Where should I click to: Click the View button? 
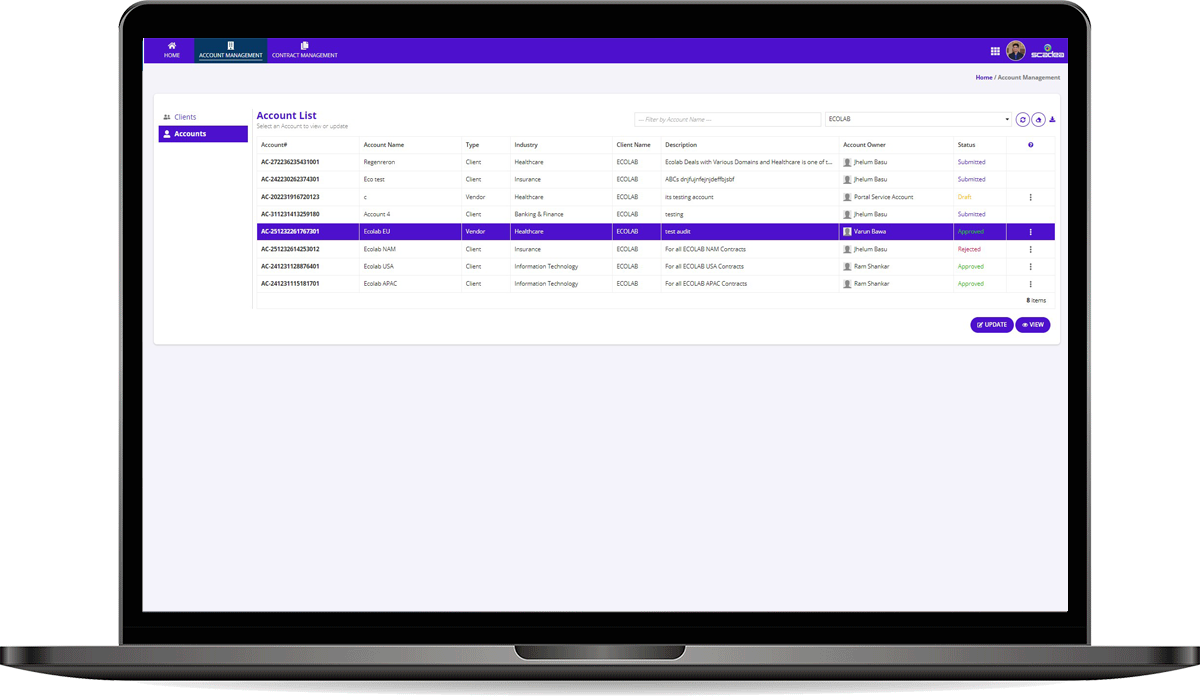click(x=1033, y=325)
